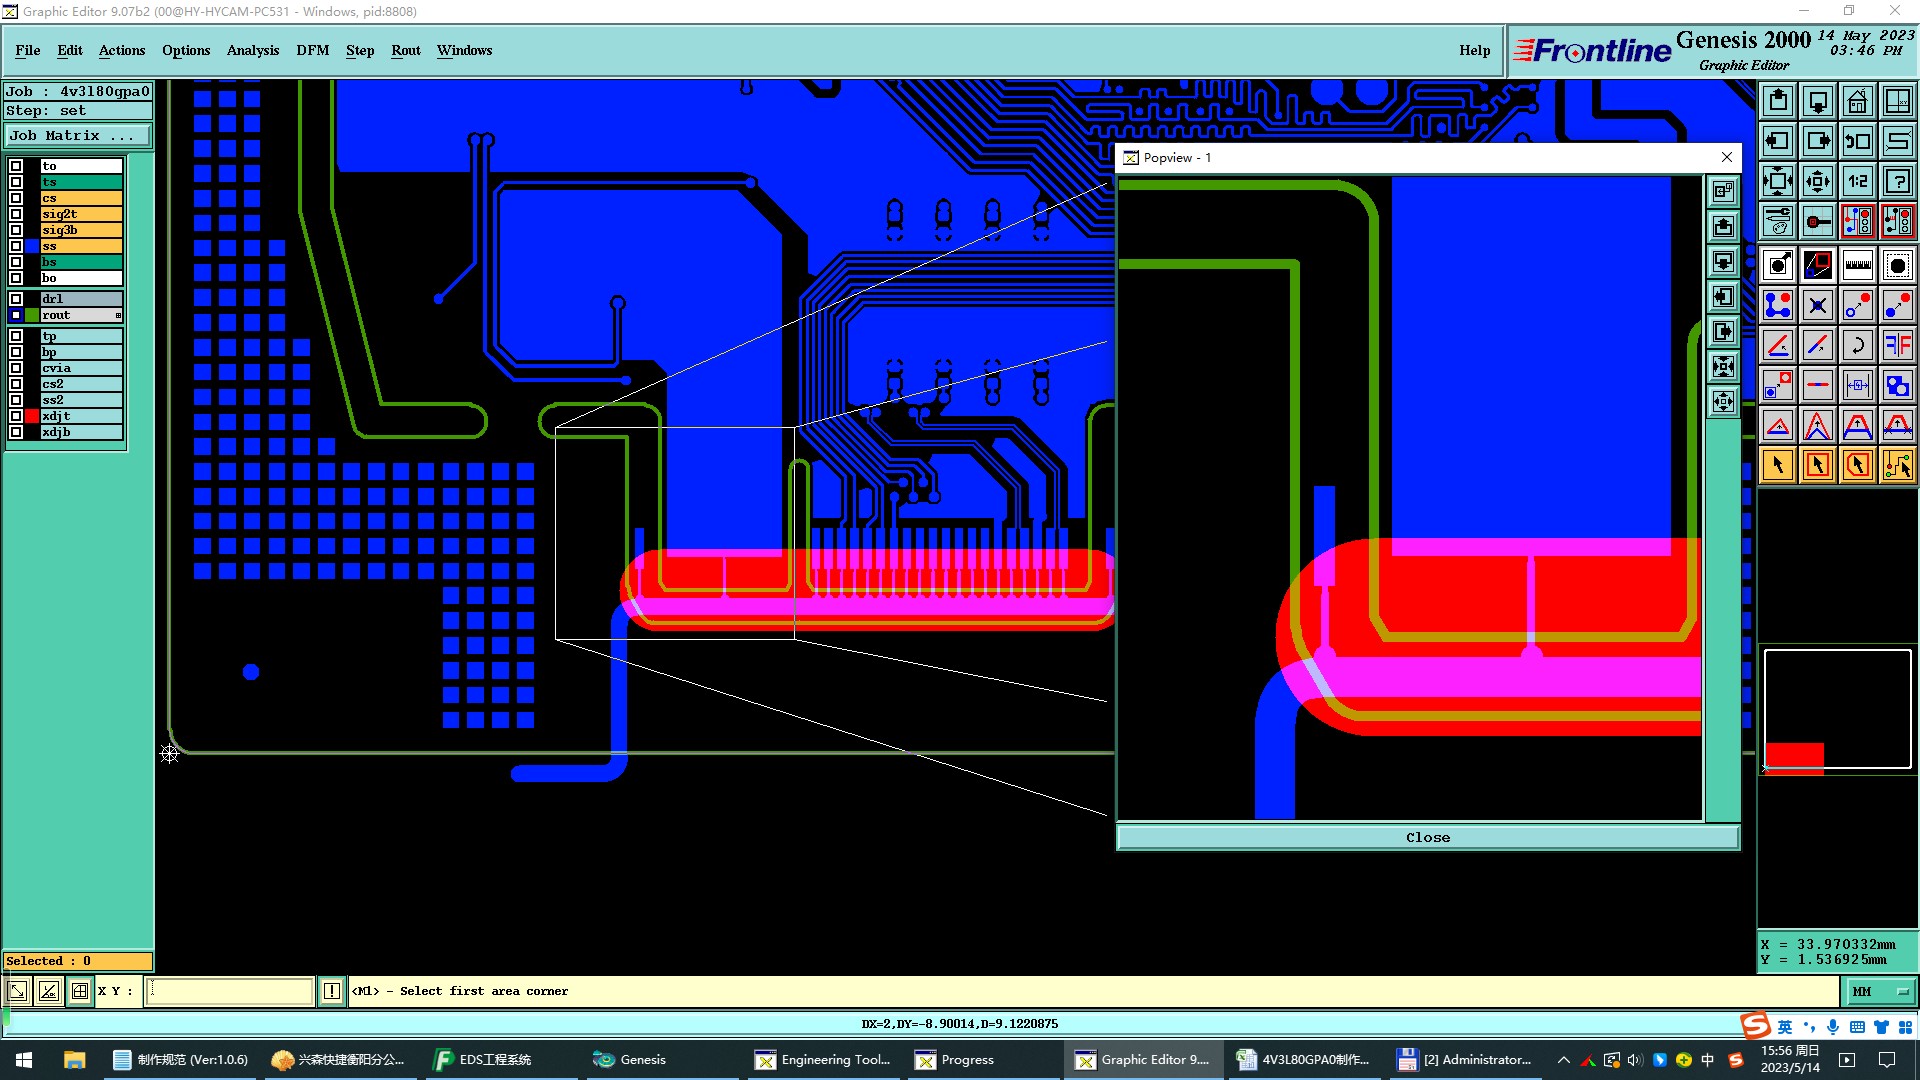Click the Job Matrix button
This screenshot has height=1080, width=1920.
(x=78, y=136)
